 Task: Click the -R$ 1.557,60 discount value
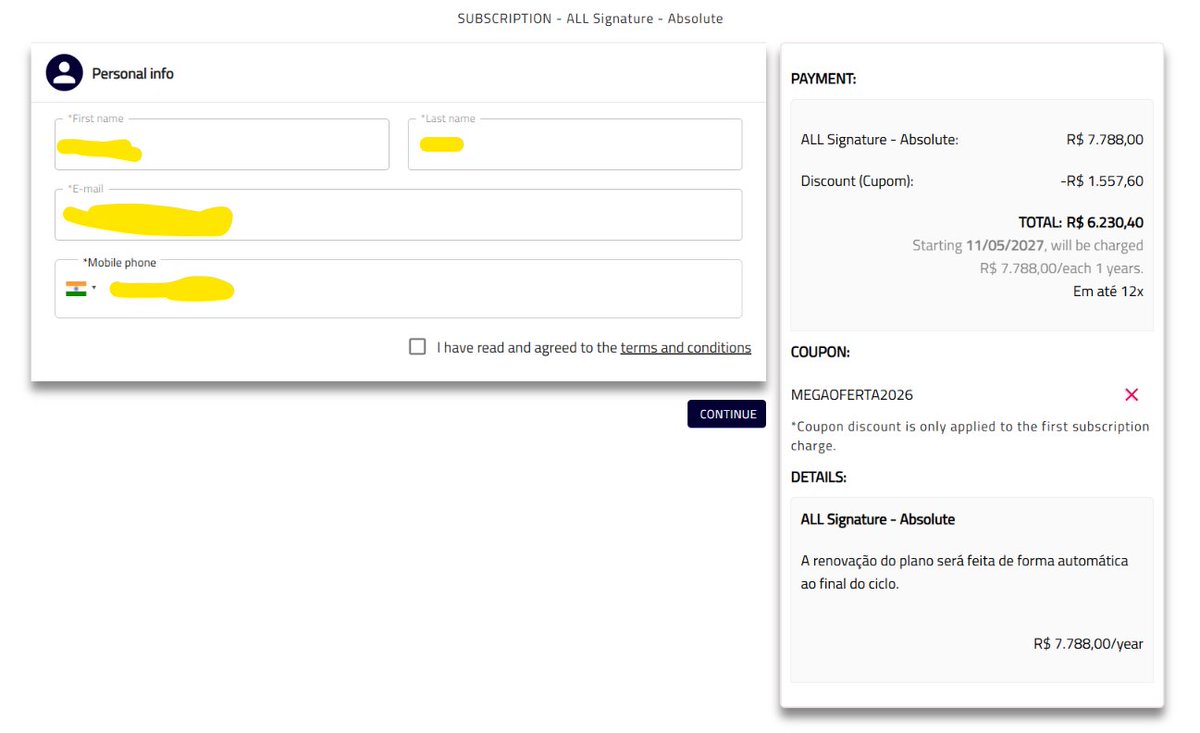1102,181
